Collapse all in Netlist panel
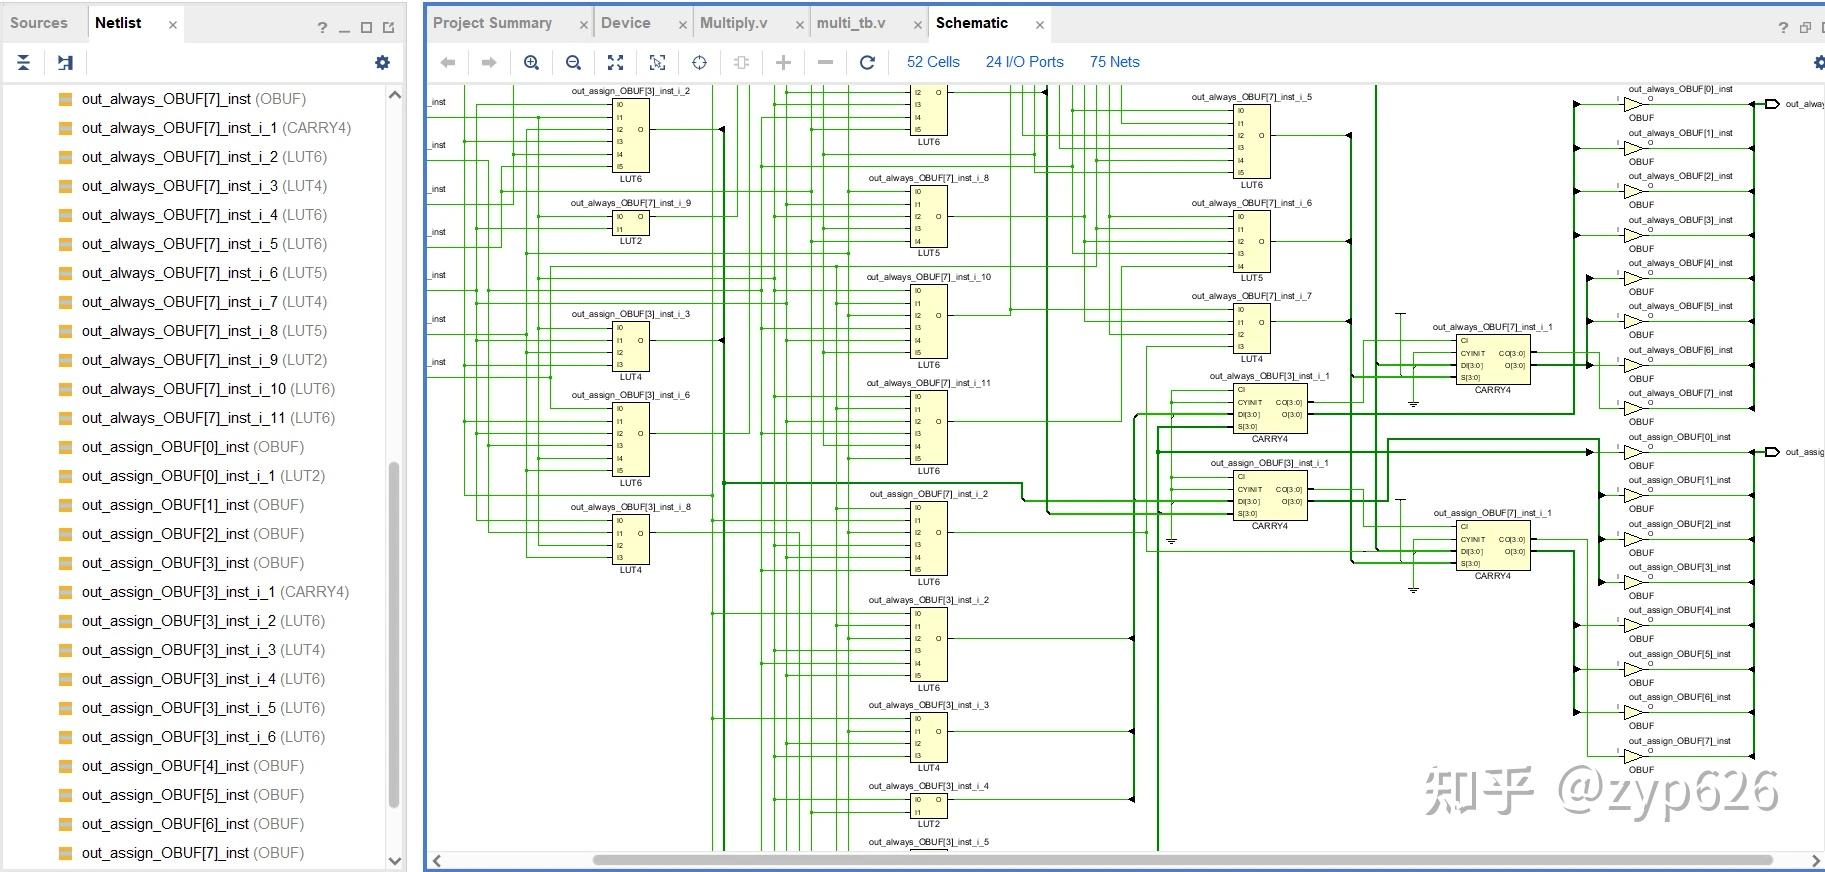This screenshot has width=1825, height=872. 24,63
